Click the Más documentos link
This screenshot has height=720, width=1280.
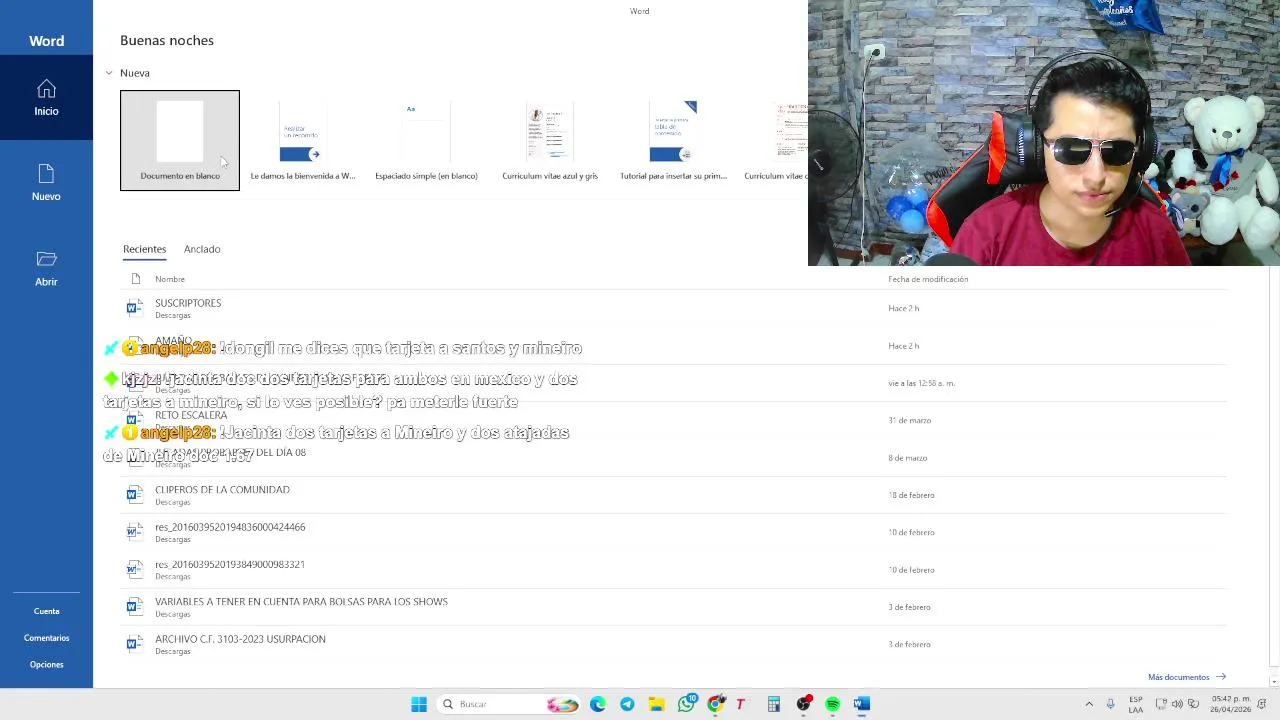click(x=1179, y=677)
